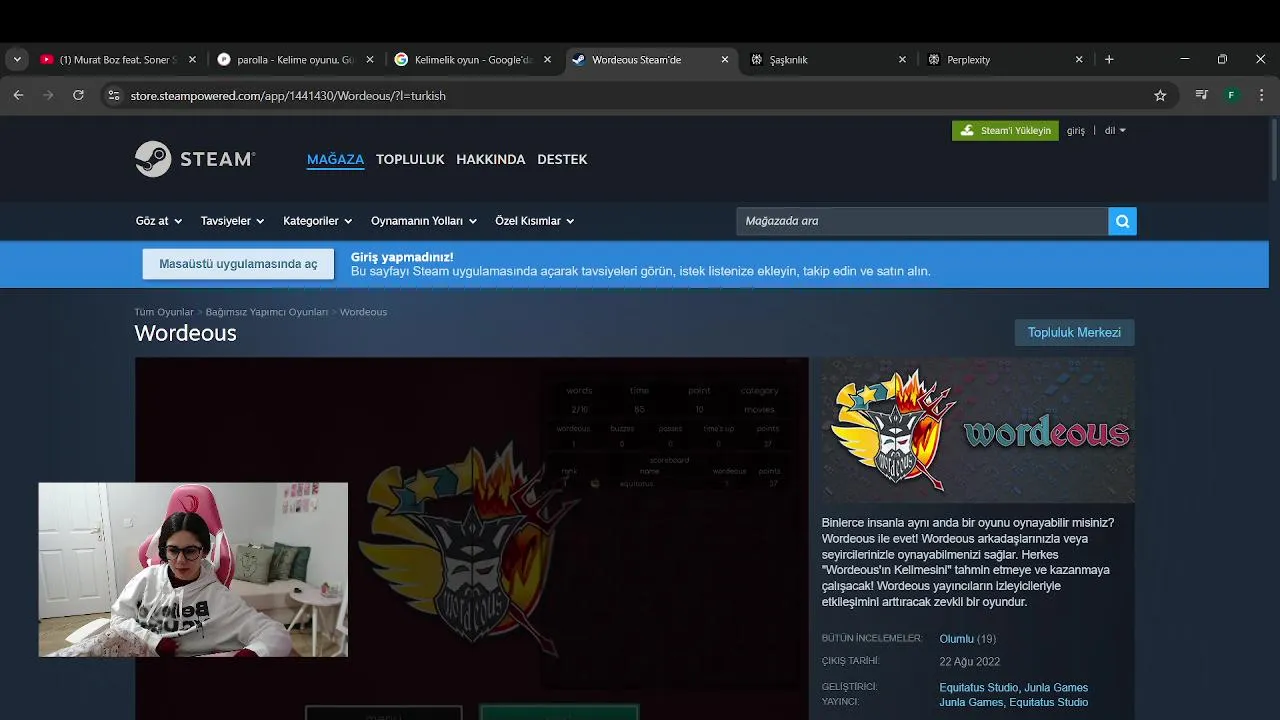
Task: Click Masaüstü uygulamasında aç button
Action: tap(238, 264)
